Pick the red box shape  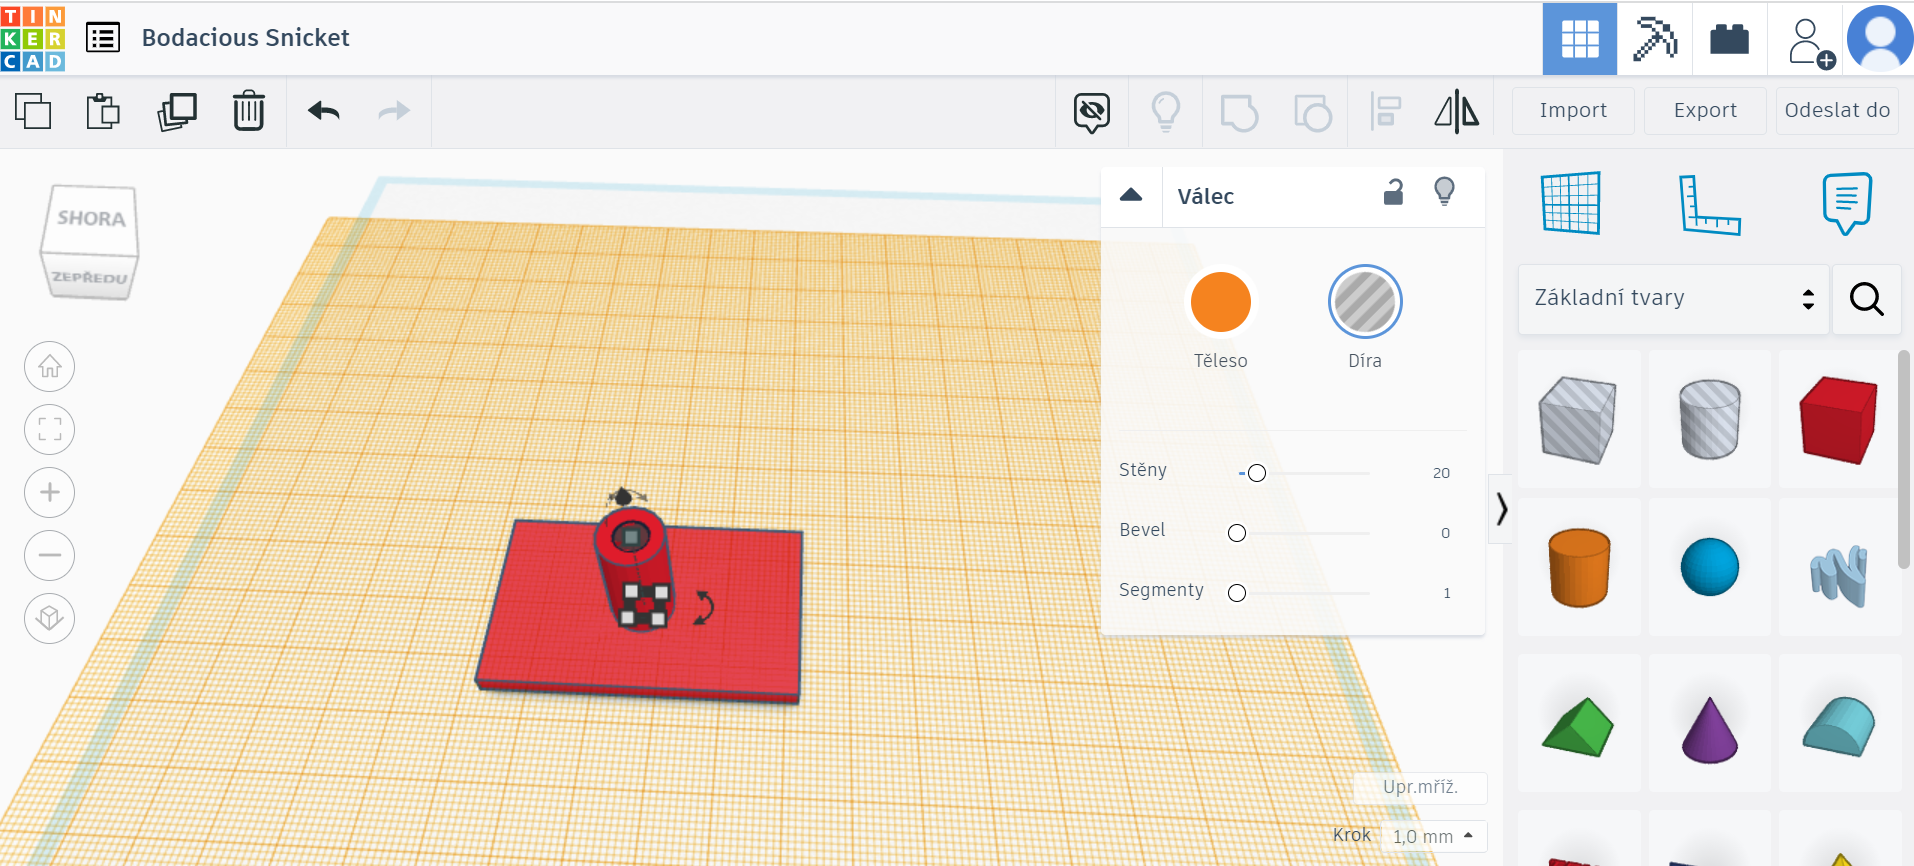click(x=1839, y=419)
